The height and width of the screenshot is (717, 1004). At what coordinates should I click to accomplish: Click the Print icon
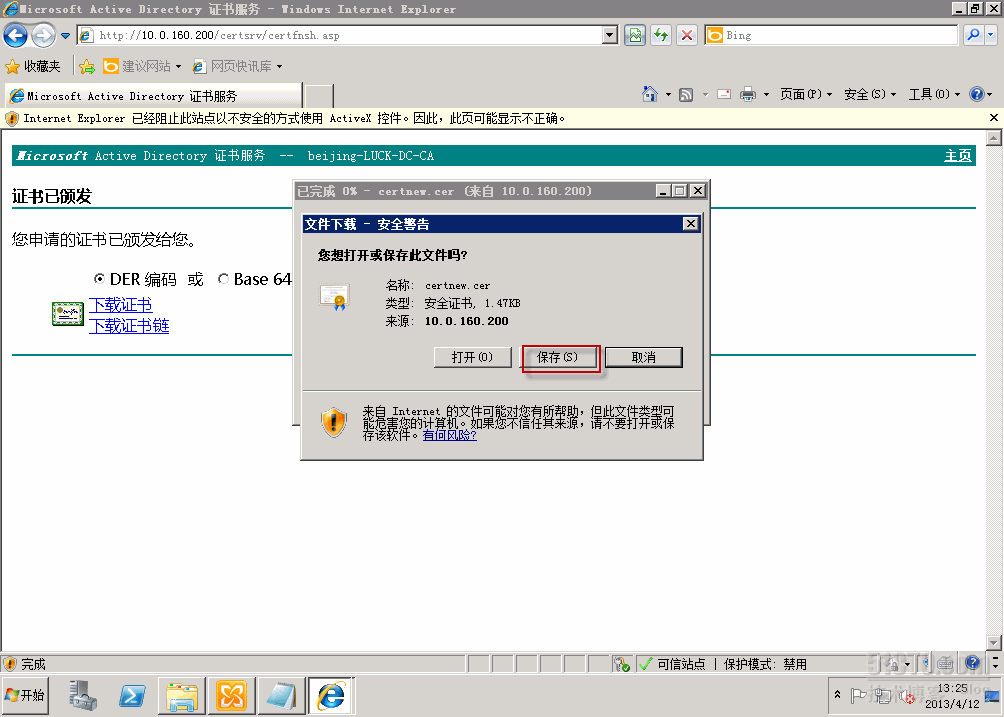(747, 95)
